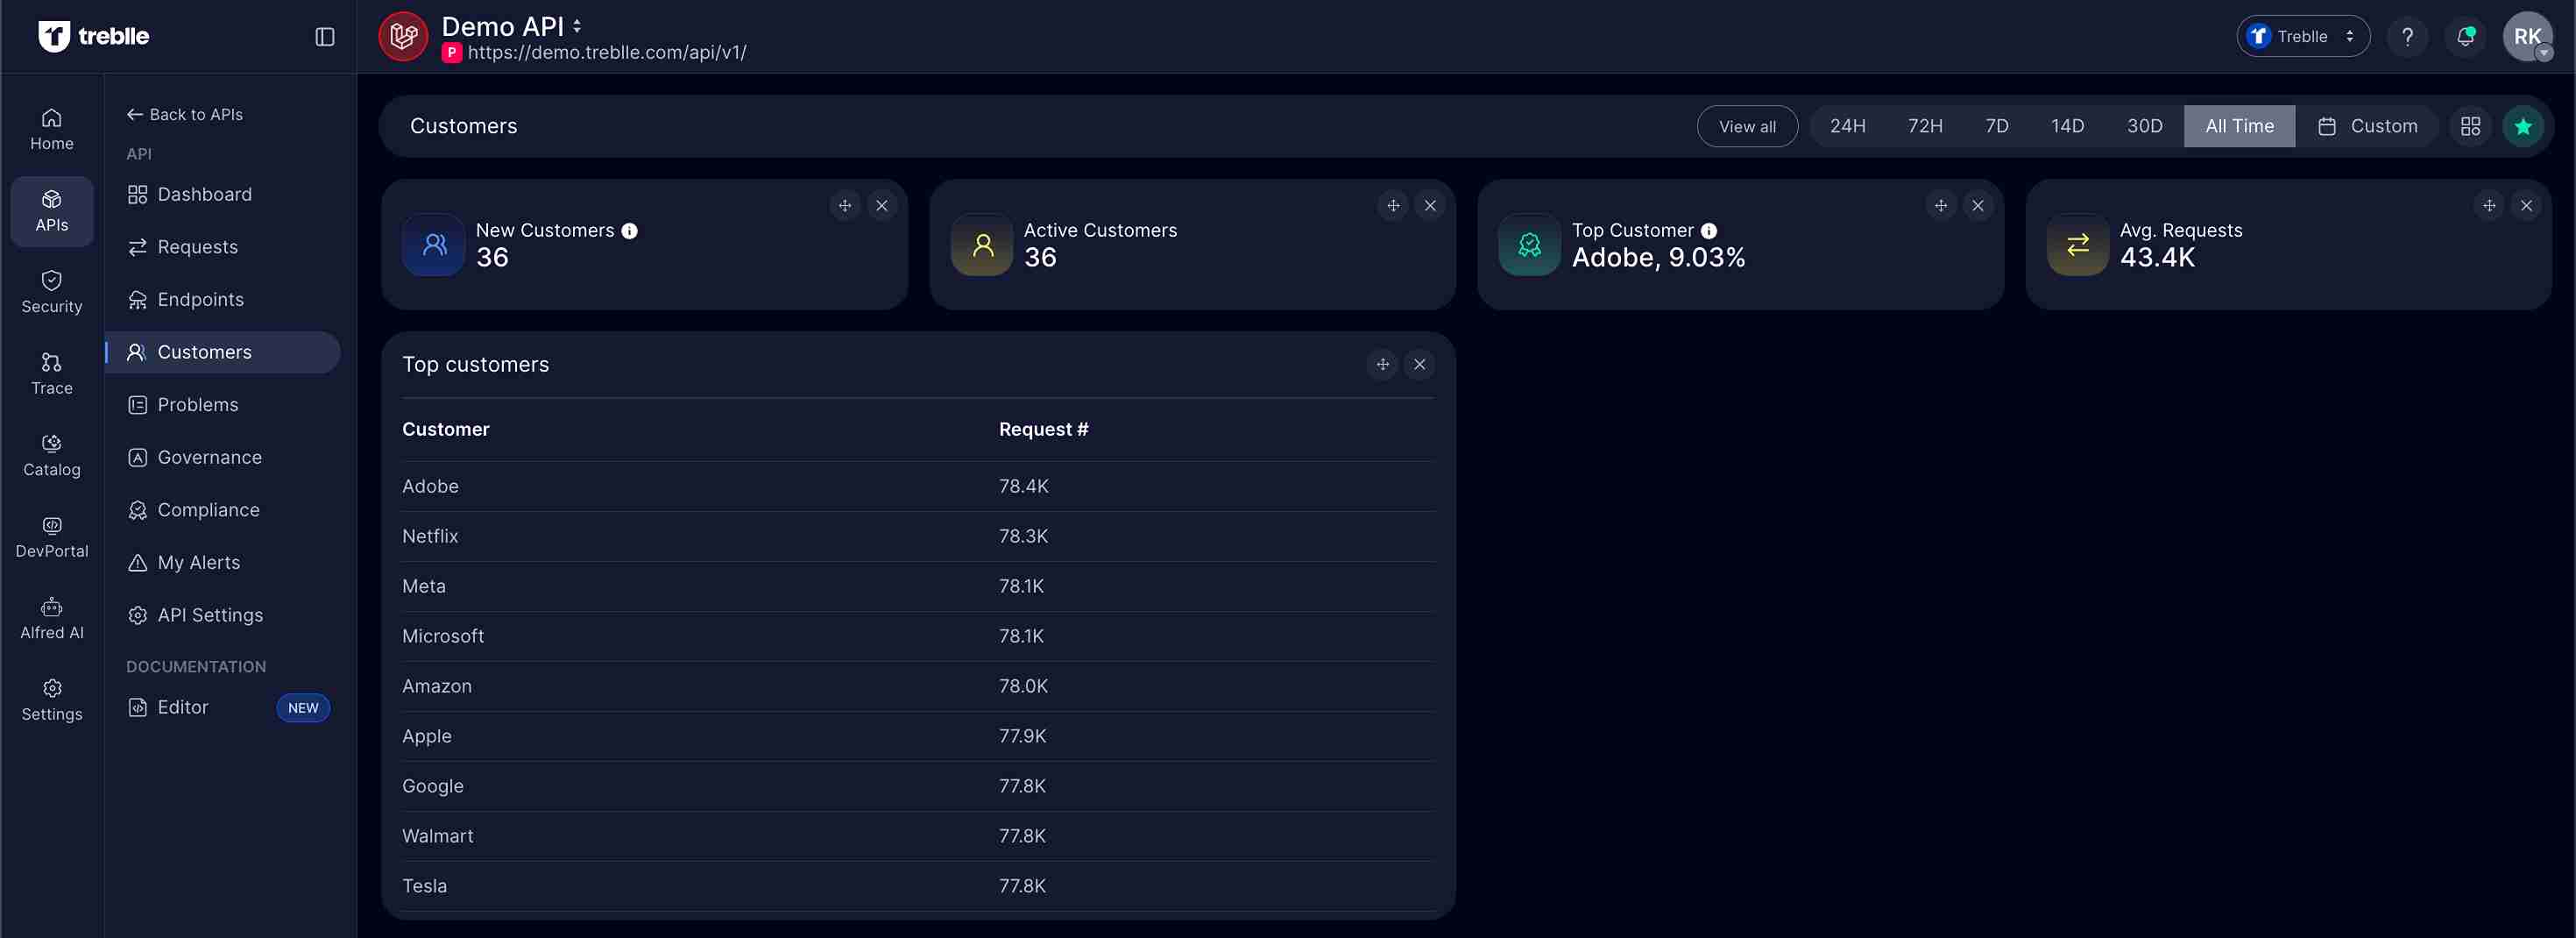Open the Alfred AI panel
Screen dimensions: 2576x938
pos(51,617)
